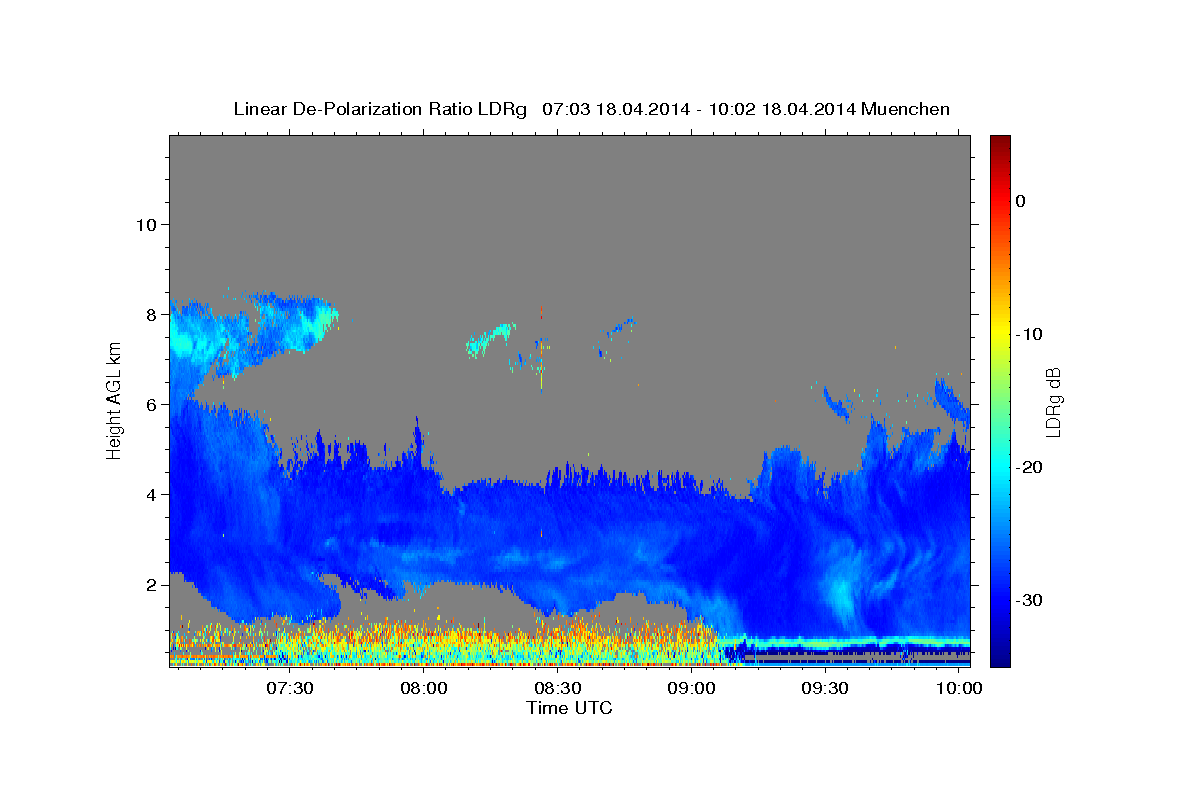Click the 8 km height tick label

click(x=152, y=314)
